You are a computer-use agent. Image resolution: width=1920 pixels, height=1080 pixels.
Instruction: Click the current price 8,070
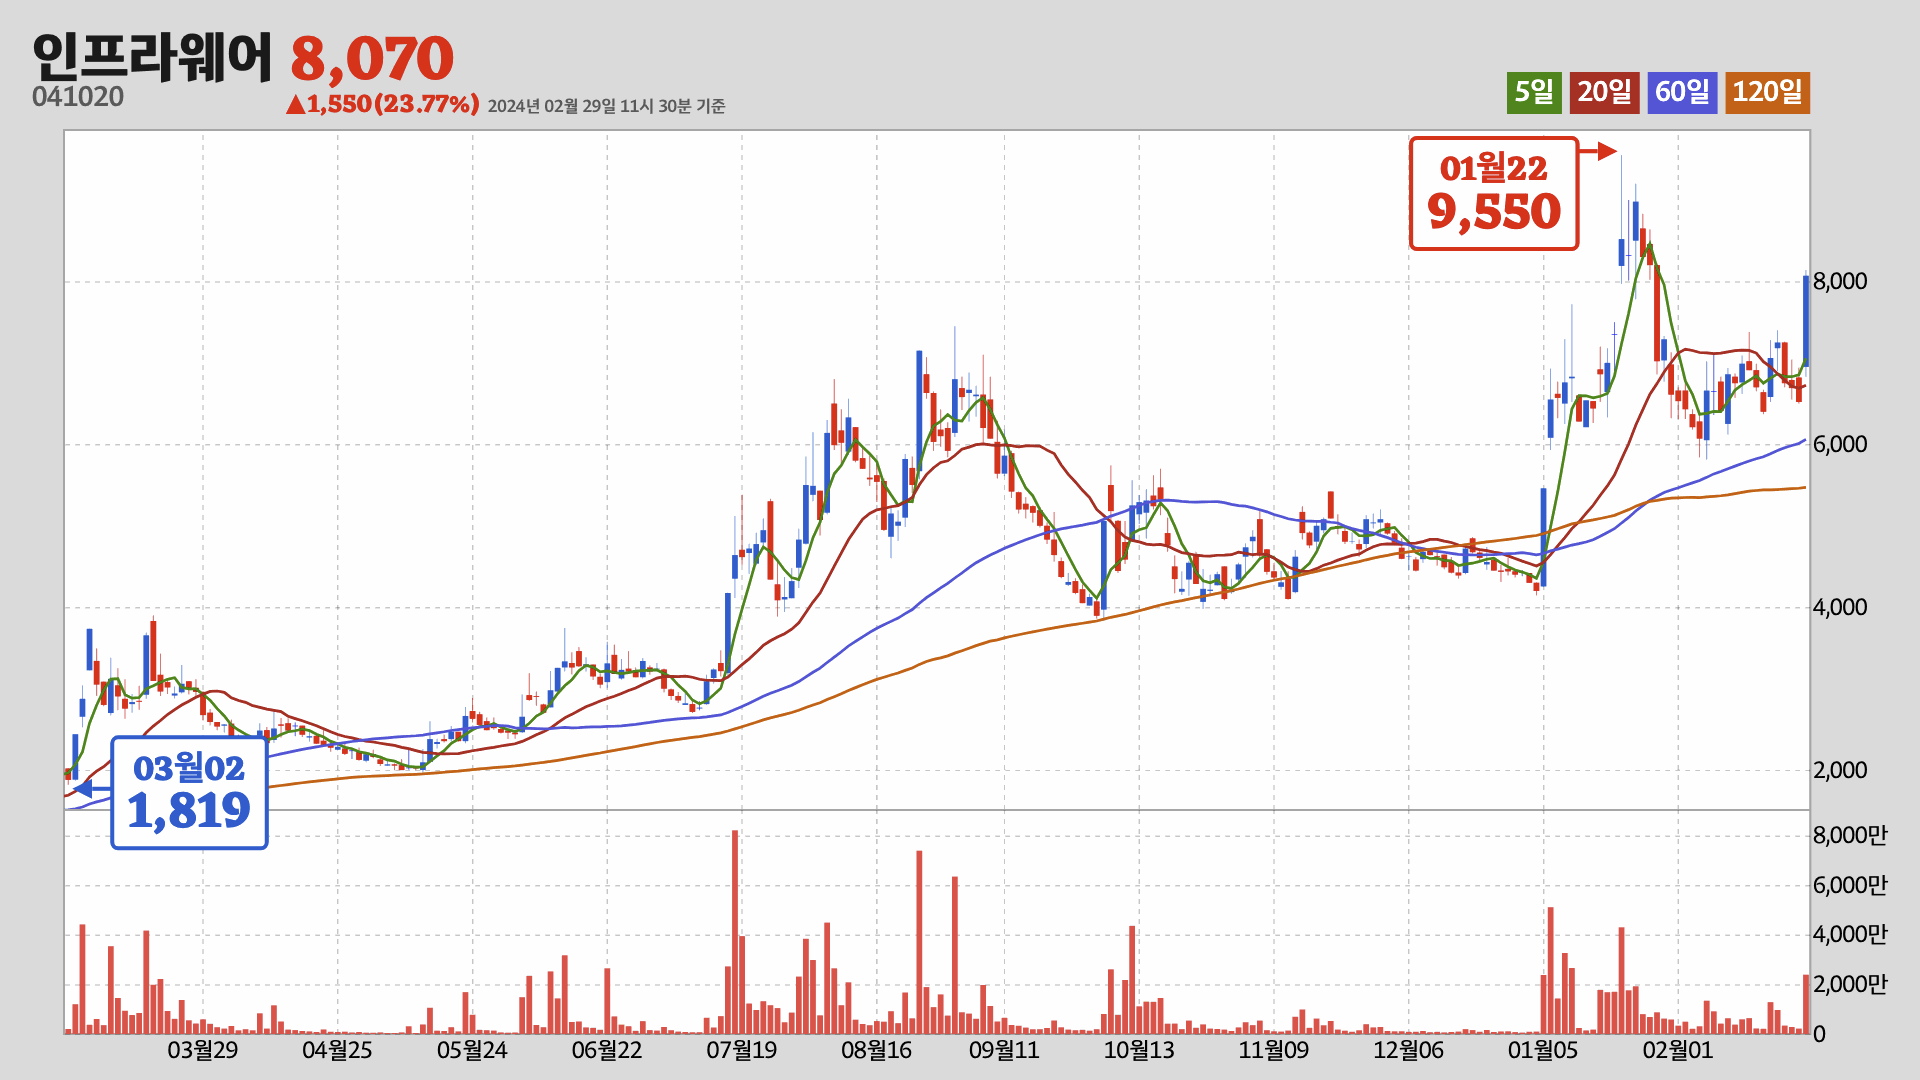(372, 59)
